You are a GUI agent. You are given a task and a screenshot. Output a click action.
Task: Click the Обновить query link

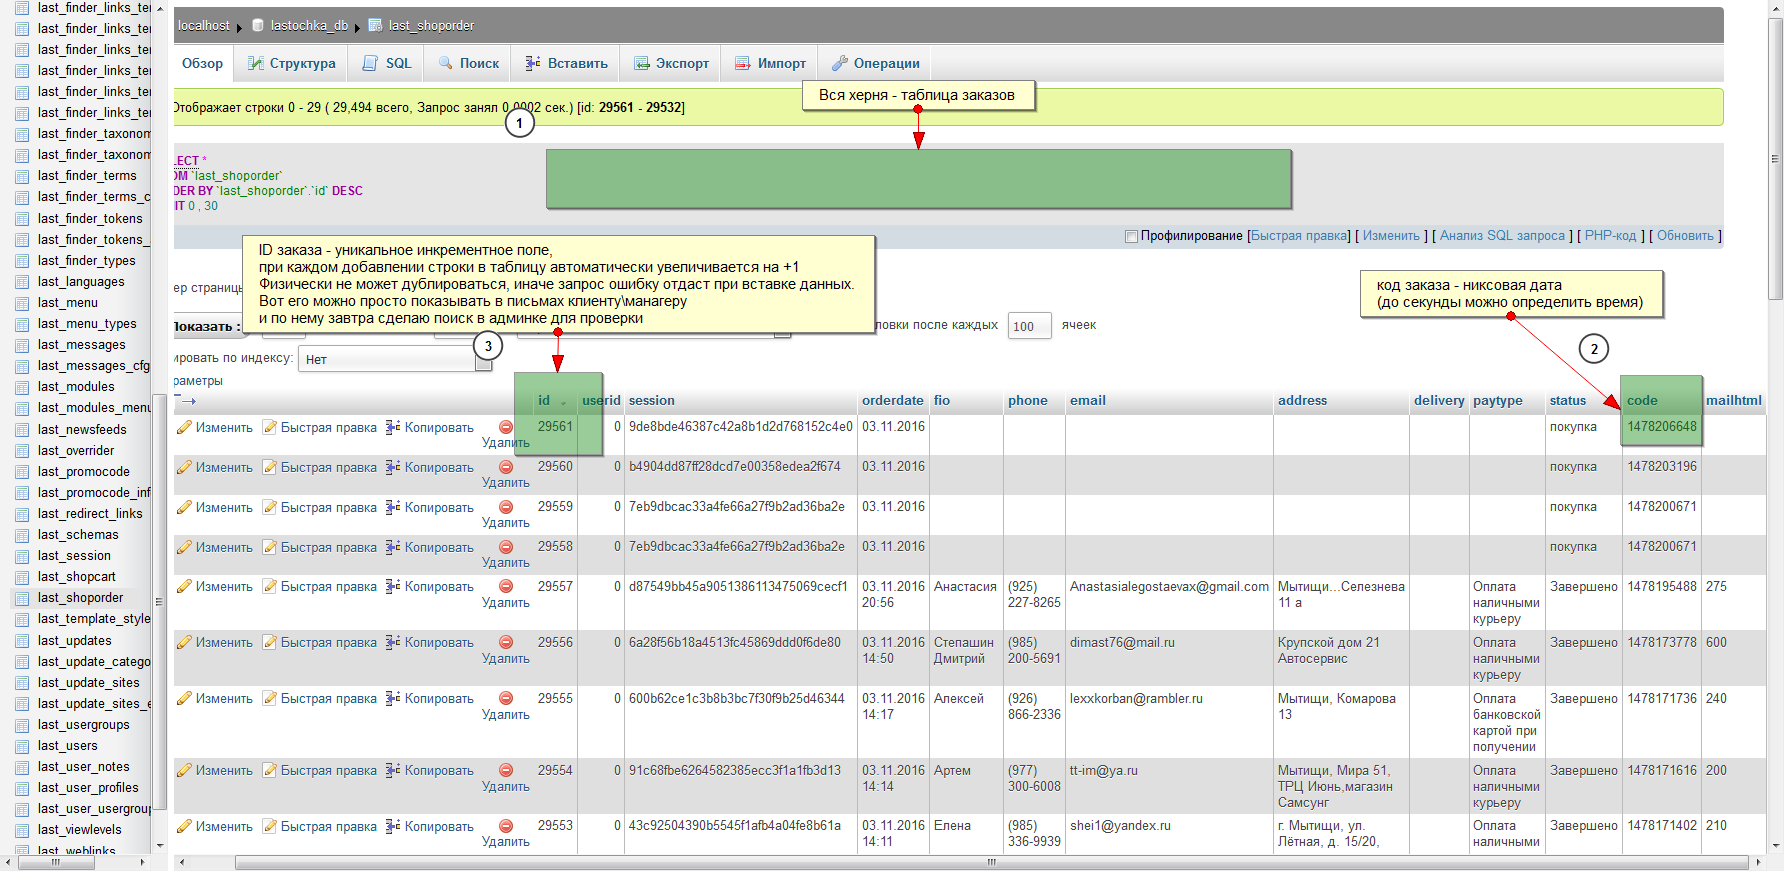tap(1685, 236)
